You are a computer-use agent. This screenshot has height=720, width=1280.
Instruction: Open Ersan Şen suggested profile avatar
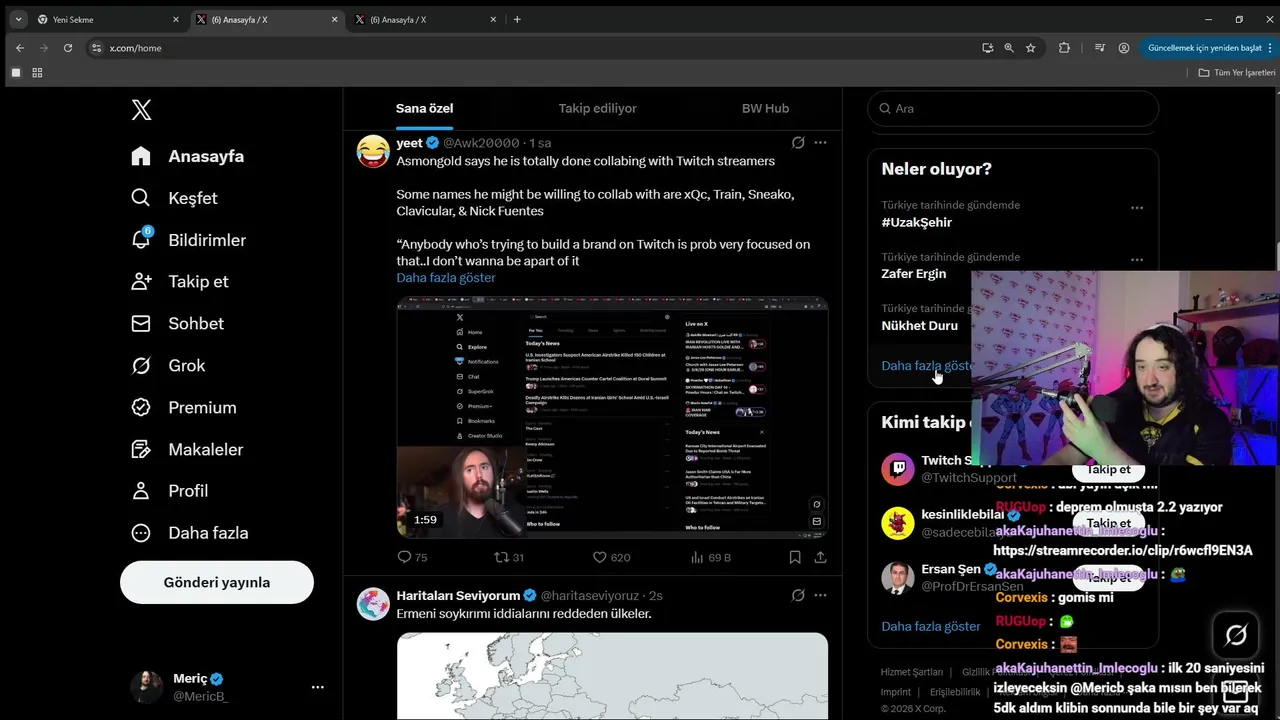click(x=897, y=577)
